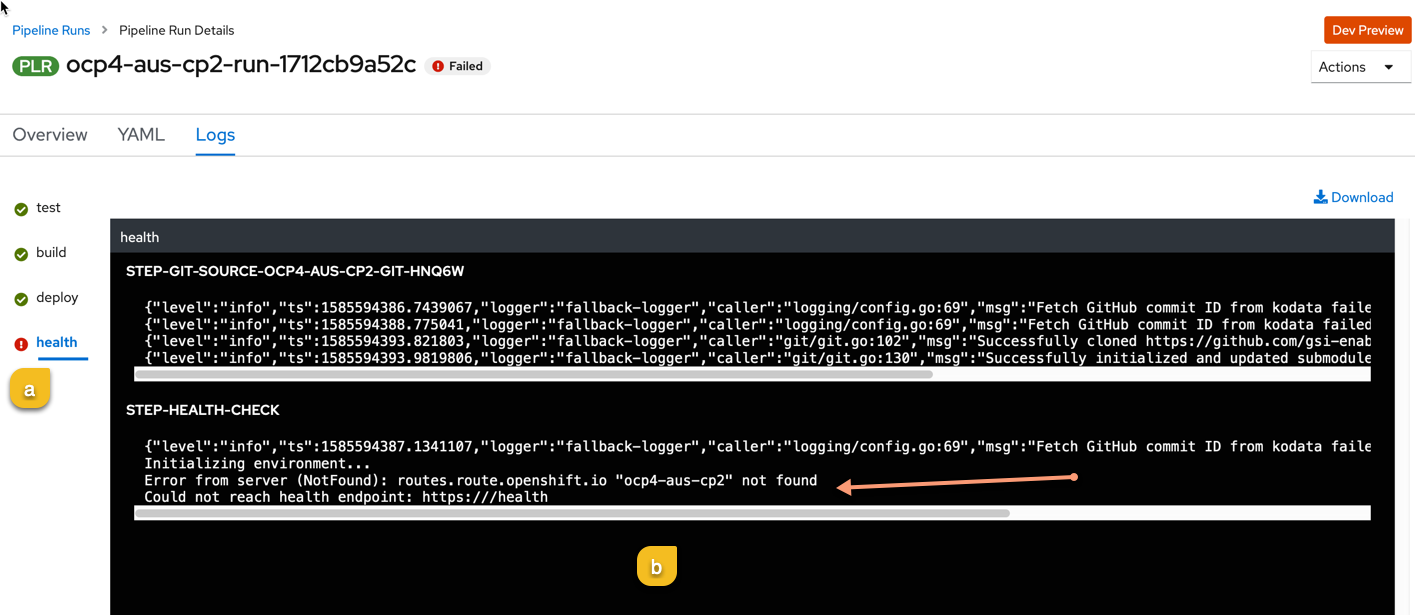Click the green checkmark beside deploy
Screen dimensions: 1415x615
tap(21, 298)
